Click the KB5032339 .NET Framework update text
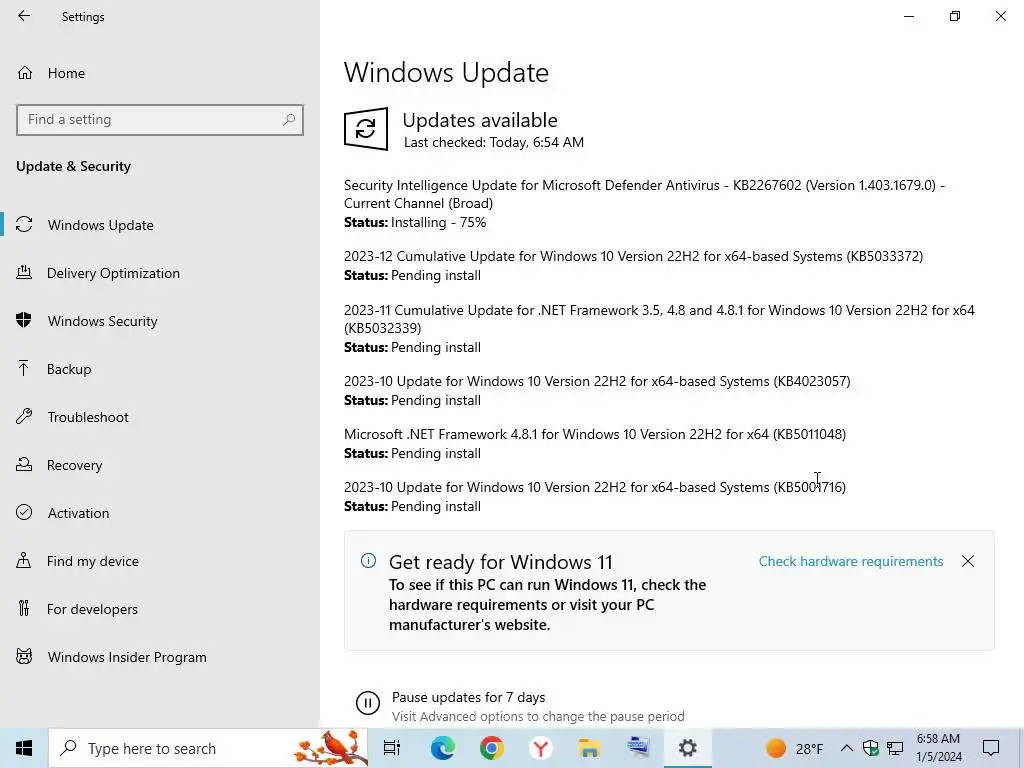Viewport: 1024px width, 768px height. [x=659, y=319]
